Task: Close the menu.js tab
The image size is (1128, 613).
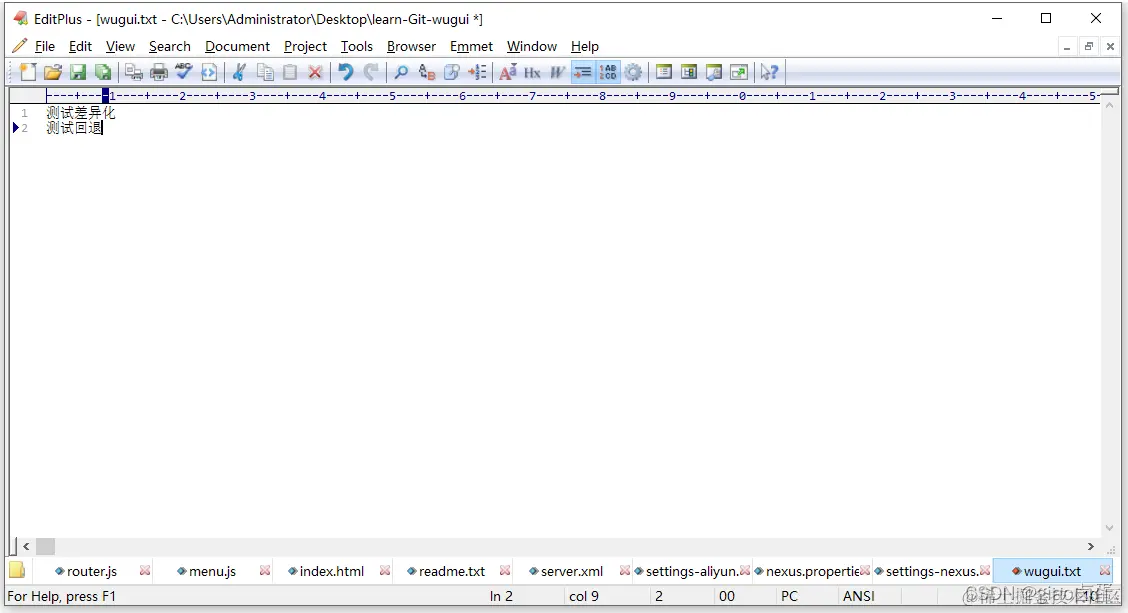Action: point(265,571)
